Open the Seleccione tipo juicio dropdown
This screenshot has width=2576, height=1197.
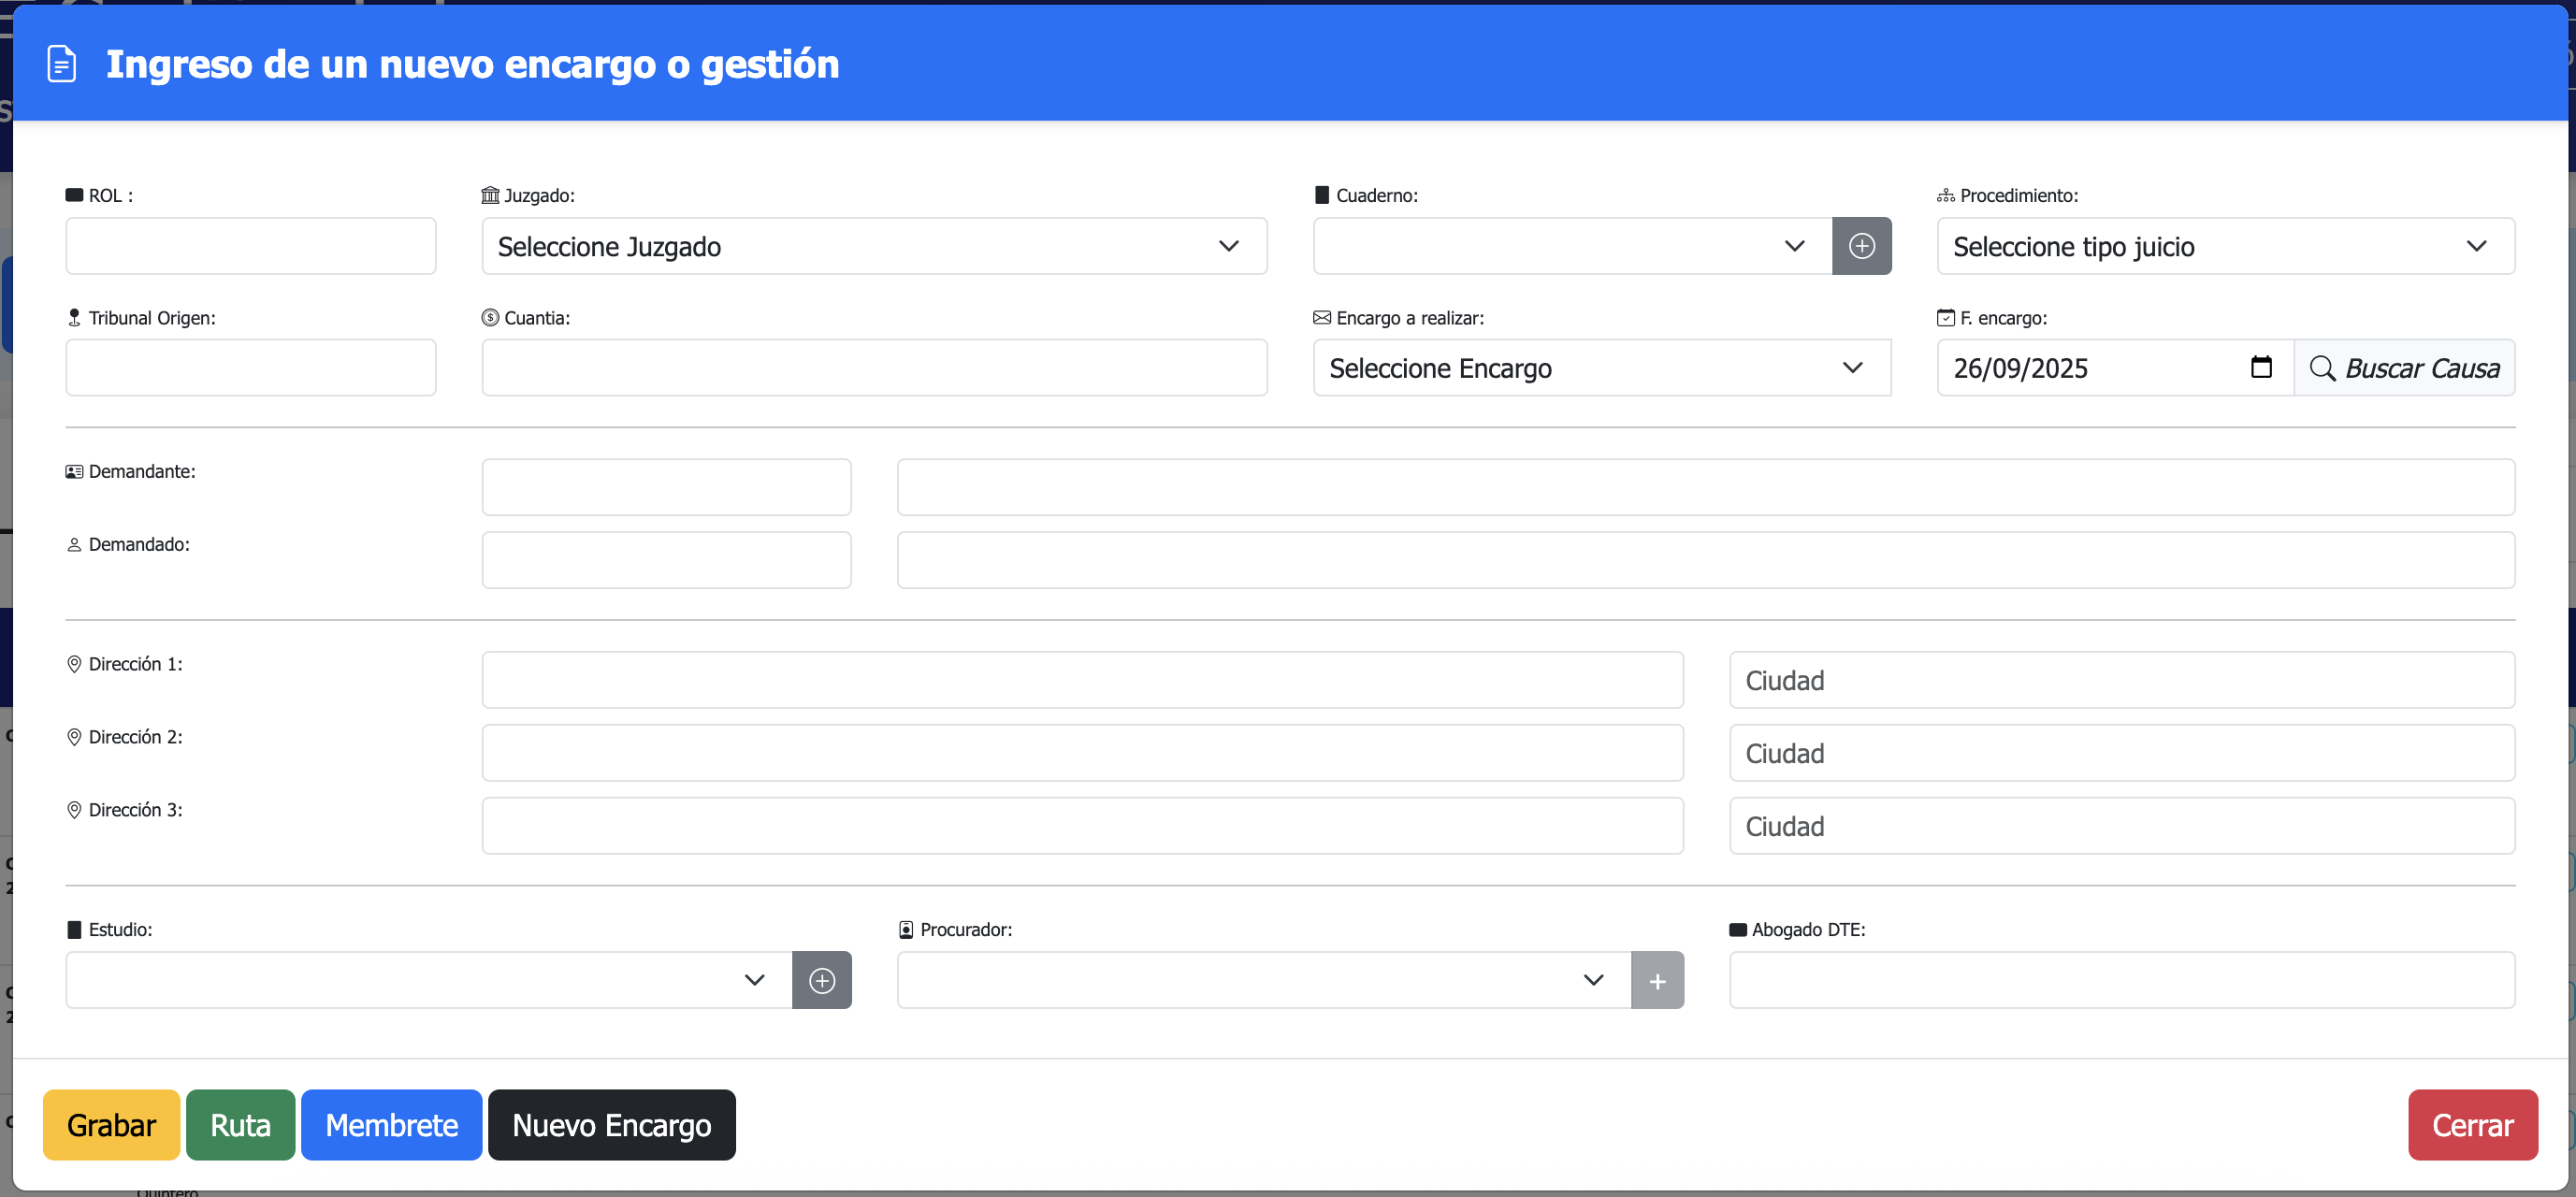pos(2225,246)
